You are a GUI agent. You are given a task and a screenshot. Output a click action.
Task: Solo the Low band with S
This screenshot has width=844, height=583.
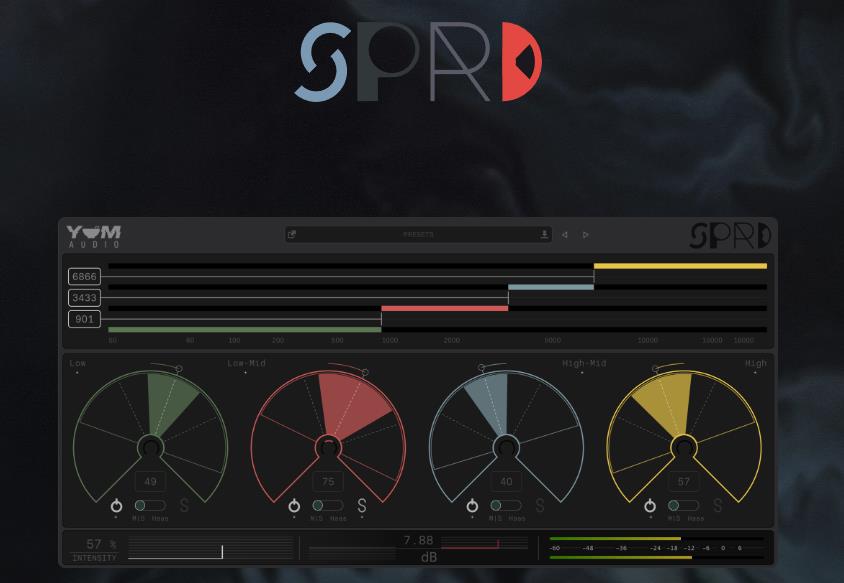click(x=184, y=505)
